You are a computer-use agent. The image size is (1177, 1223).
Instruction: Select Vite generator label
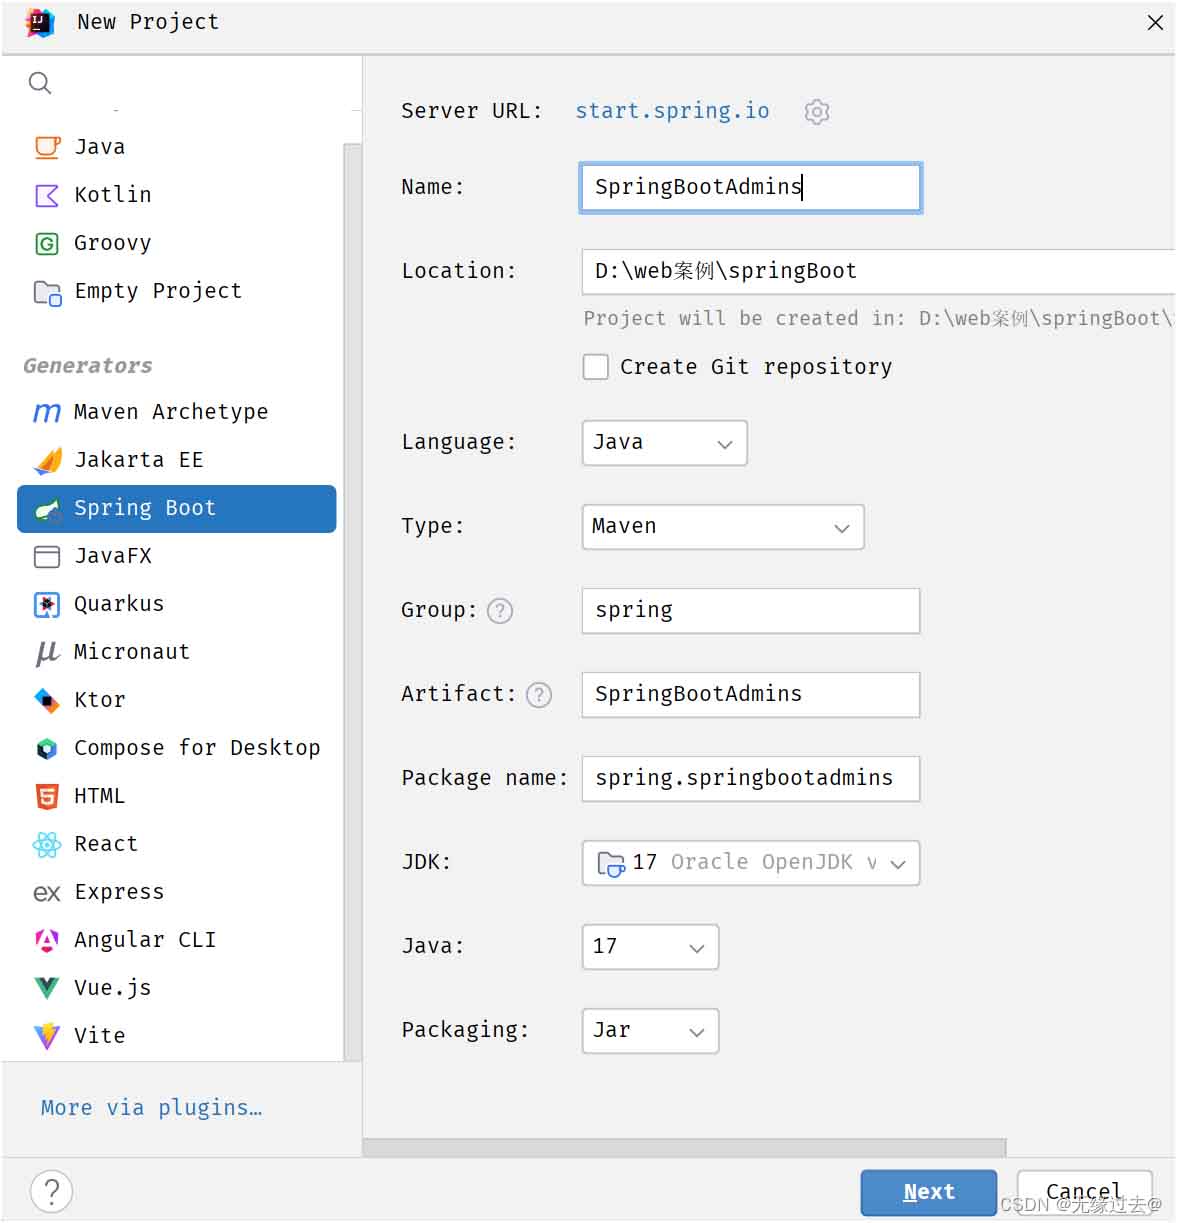click(x=100, y=1036)
